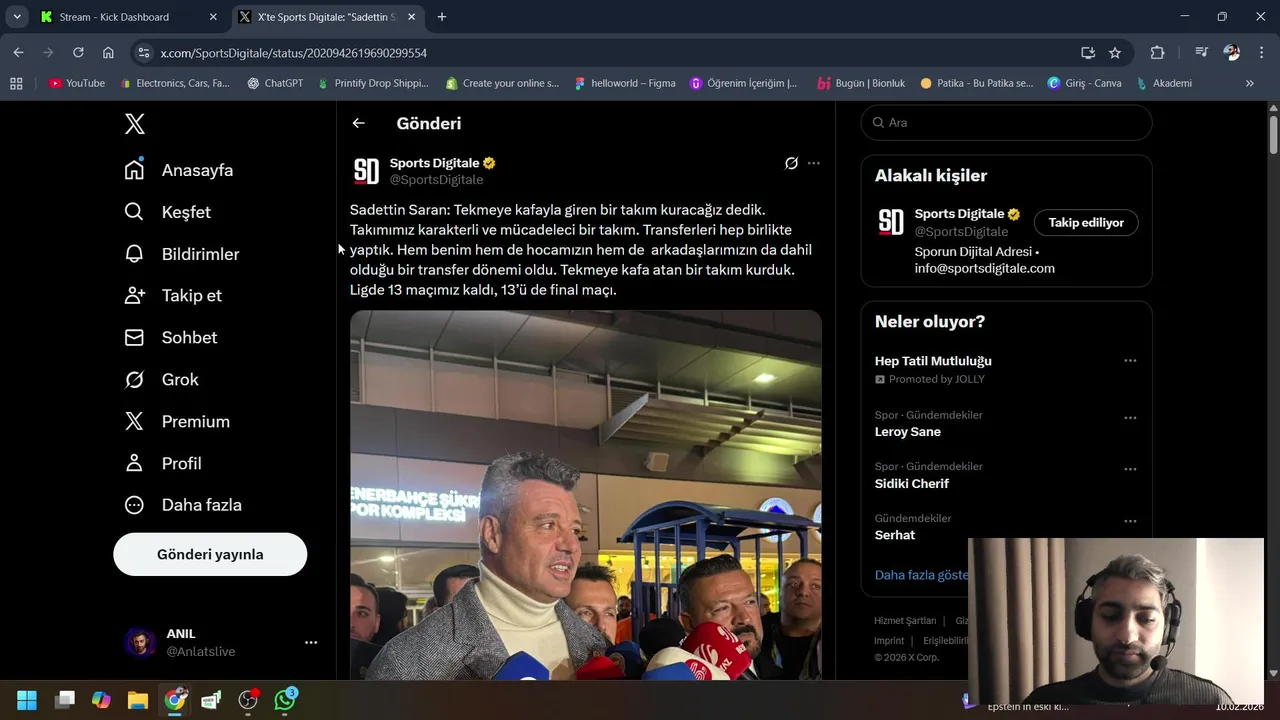Open the Extensions puzzle icon
The width and height of the screenshot is (1280, 720).
click(1158, 53)
